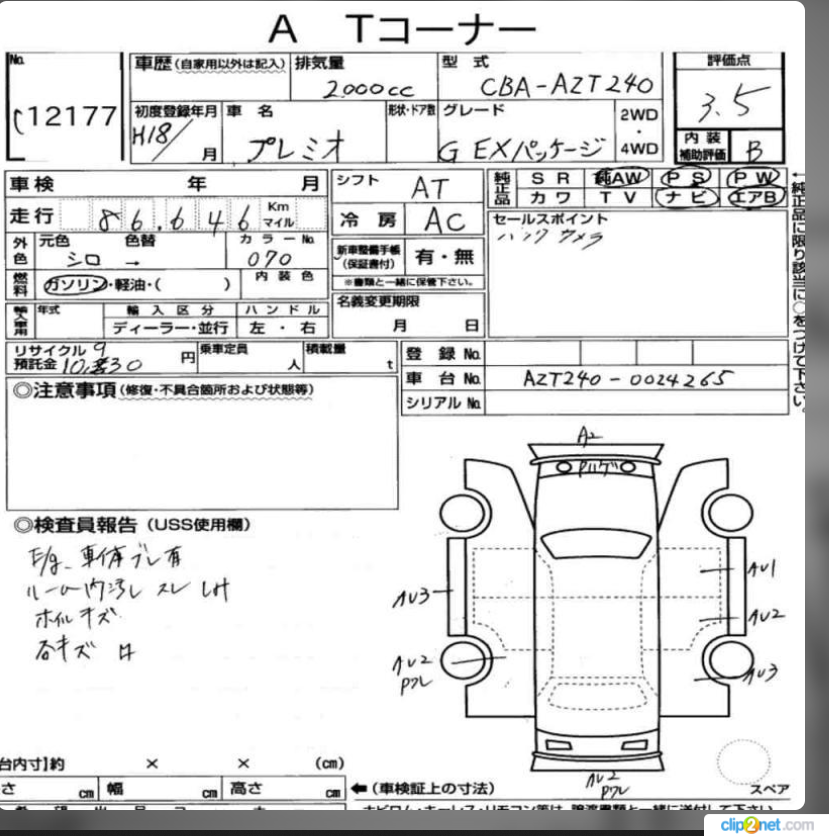The width and height of the screenshot is (829, 836).
Task: Click the front left wheel on diagram
Action: [463, 513]
